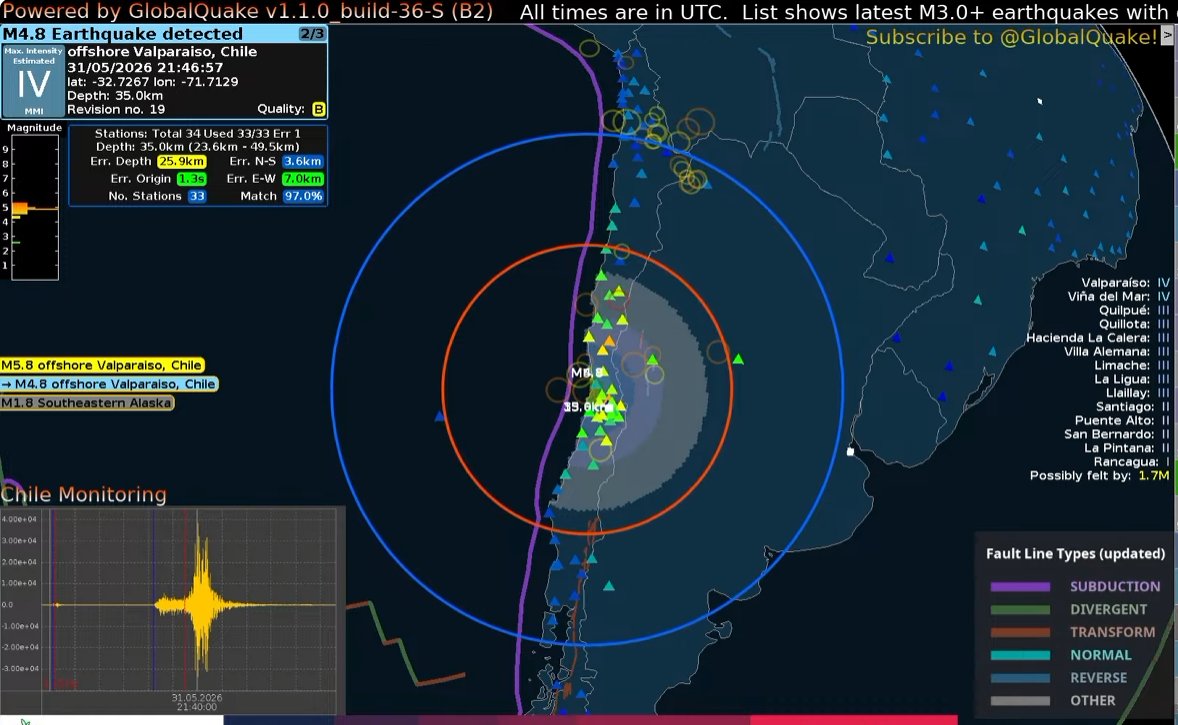Click the Chile Monitoring title
The image size is (1178, 725).
(83, 494)
